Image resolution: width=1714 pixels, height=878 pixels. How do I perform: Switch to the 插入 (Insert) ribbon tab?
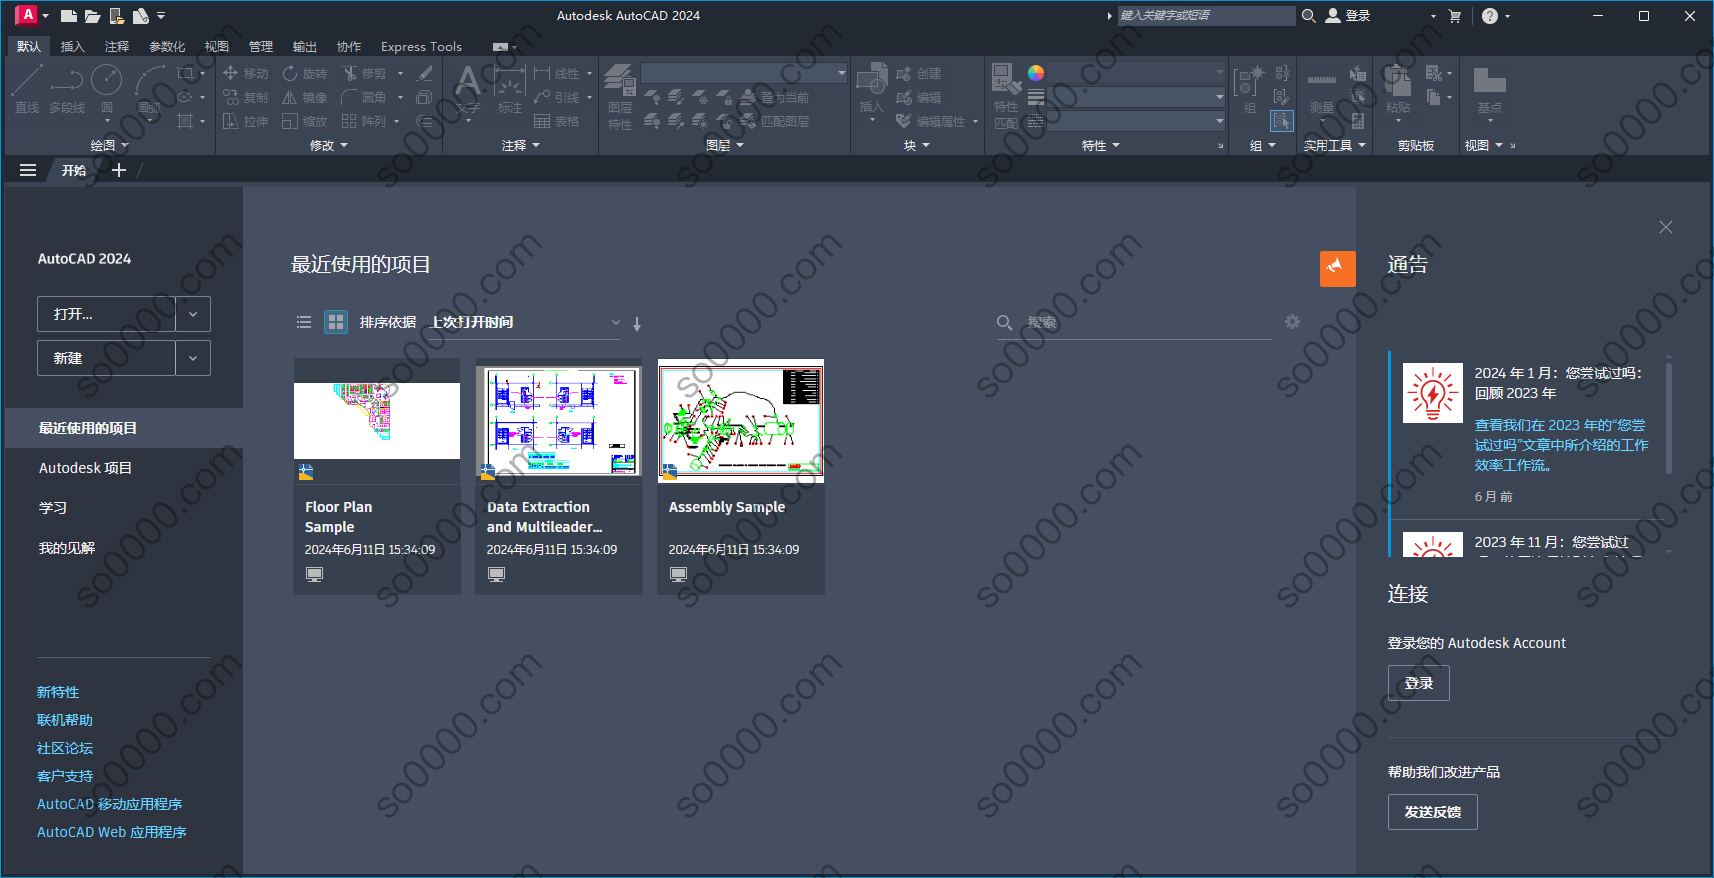click(72, 47)
